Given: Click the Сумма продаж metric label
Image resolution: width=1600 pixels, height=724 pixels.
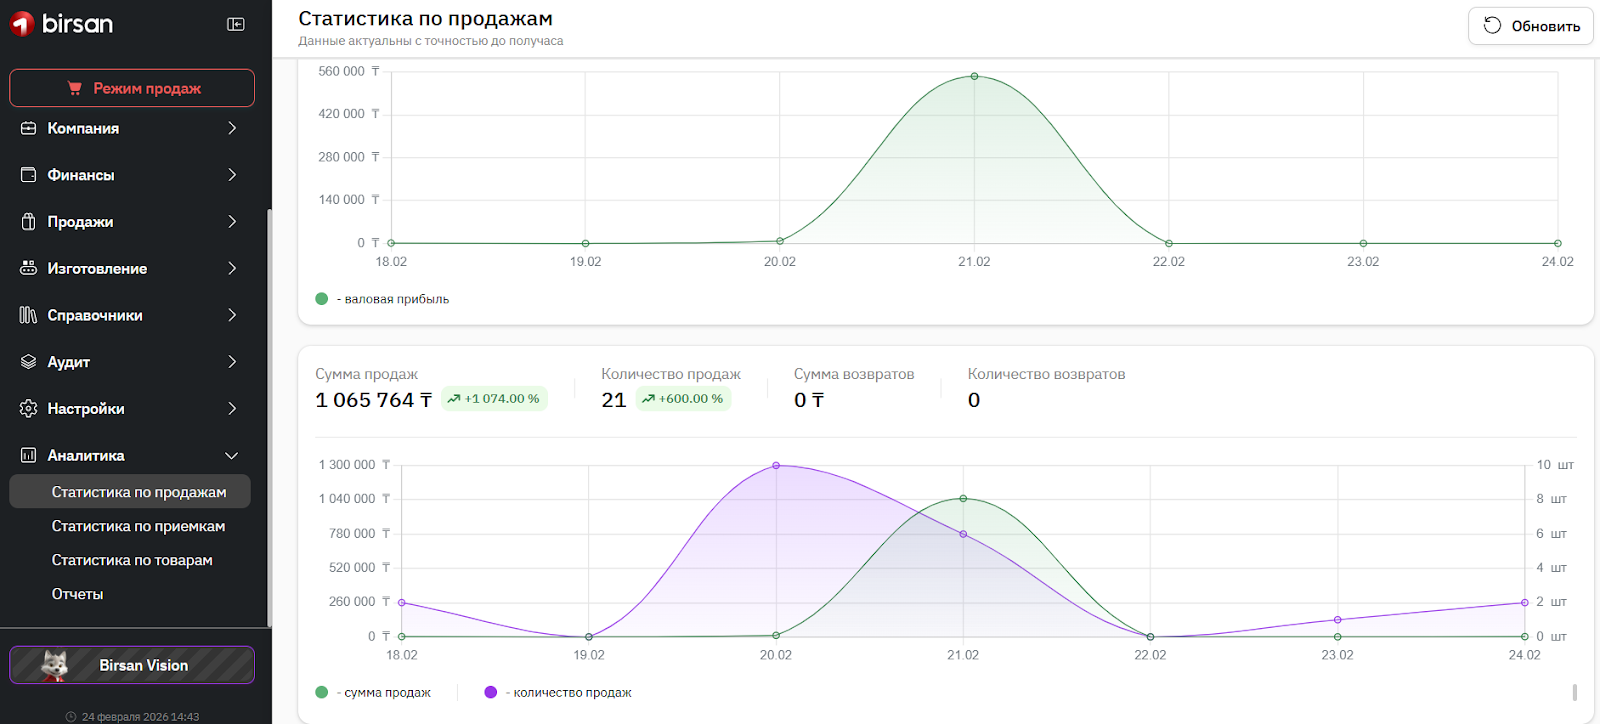Looking at the screenshot, I should (x=366, y=374).
